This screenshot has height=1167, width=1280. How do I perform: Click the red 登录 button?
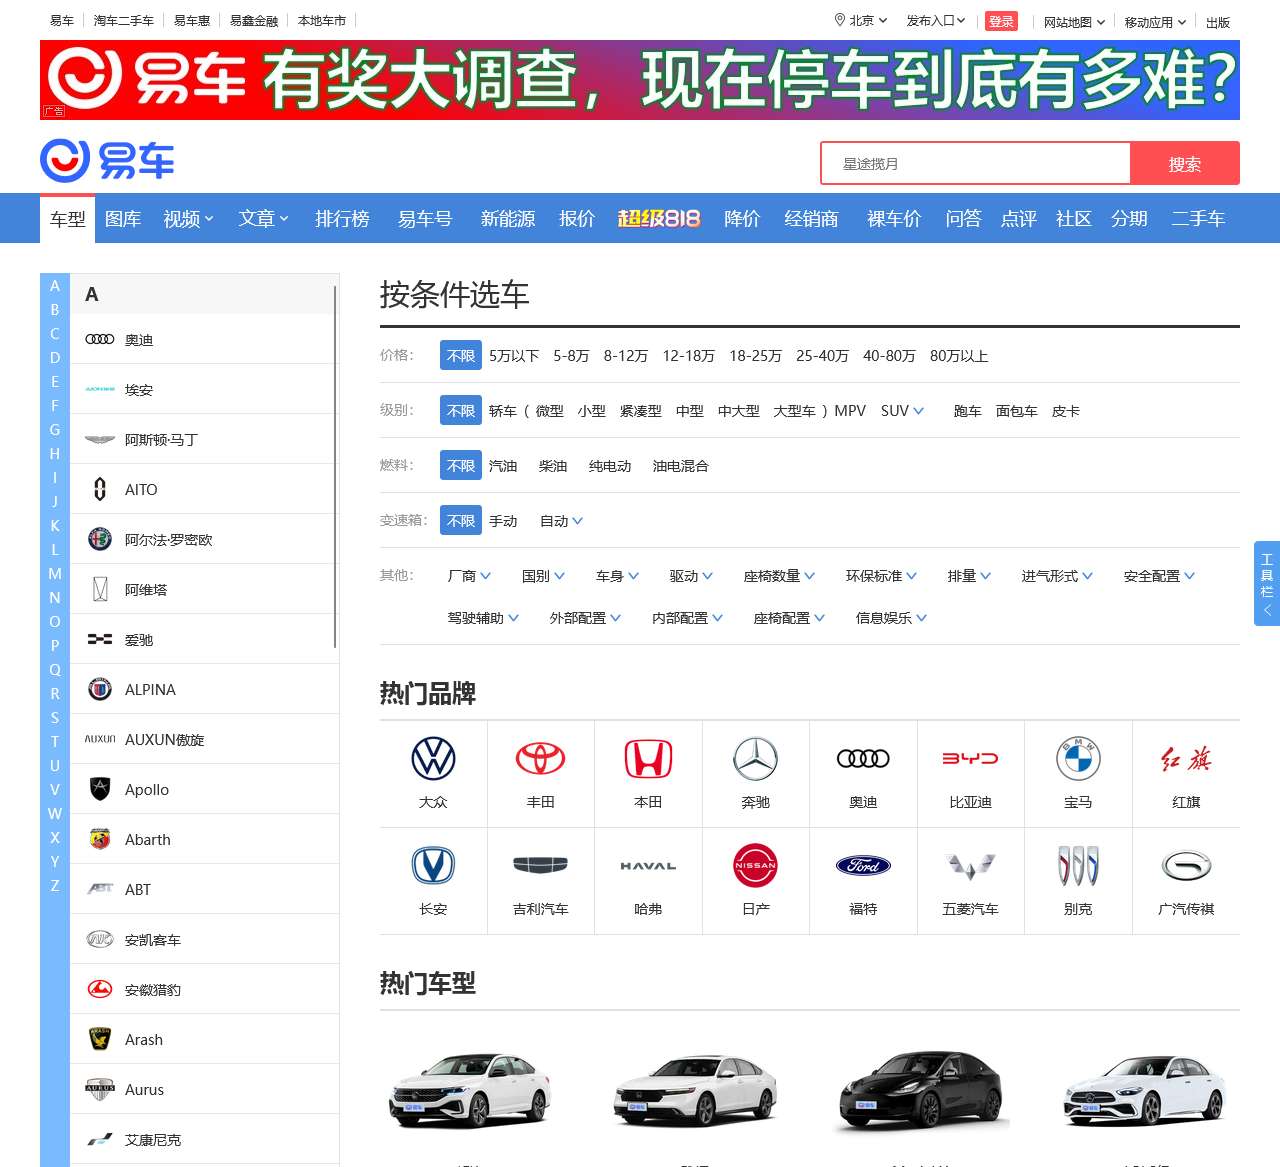(1001, 21)
